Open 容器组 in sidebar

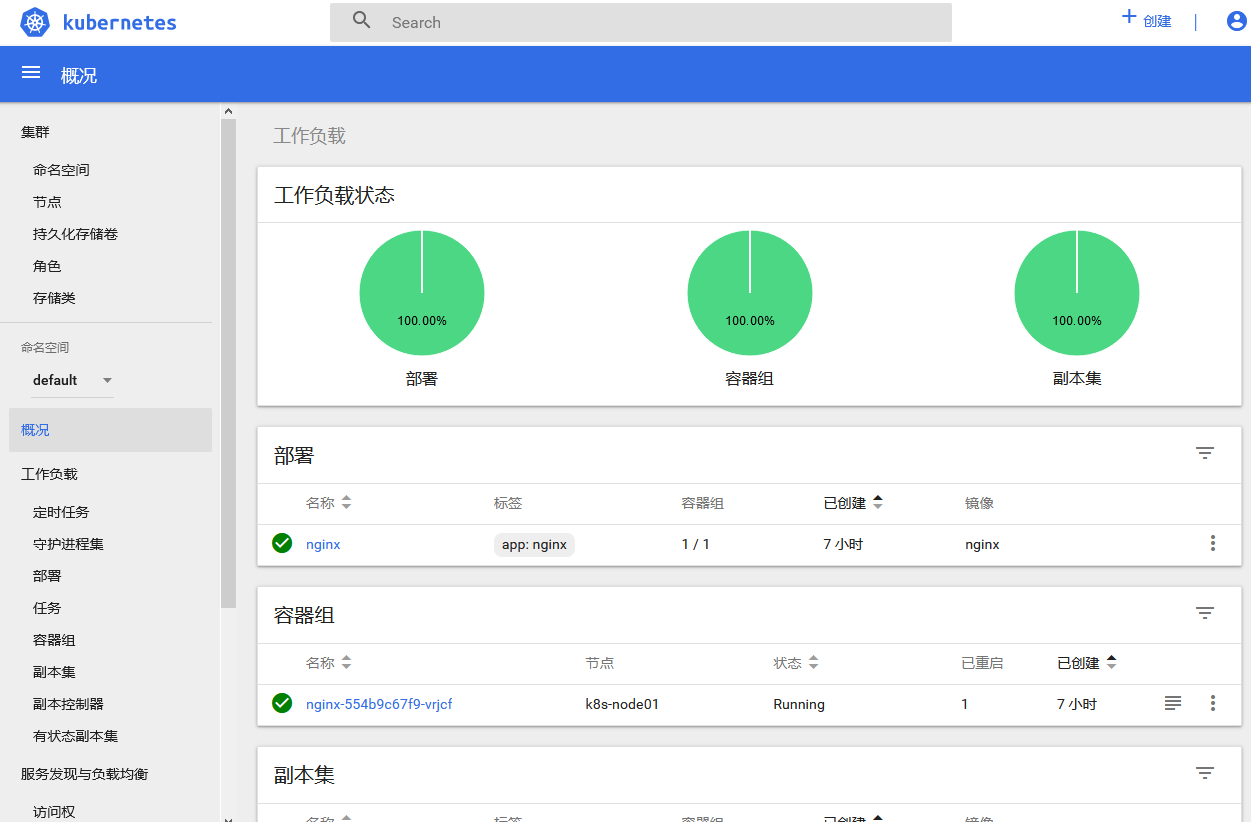click(x=54, y=640)
